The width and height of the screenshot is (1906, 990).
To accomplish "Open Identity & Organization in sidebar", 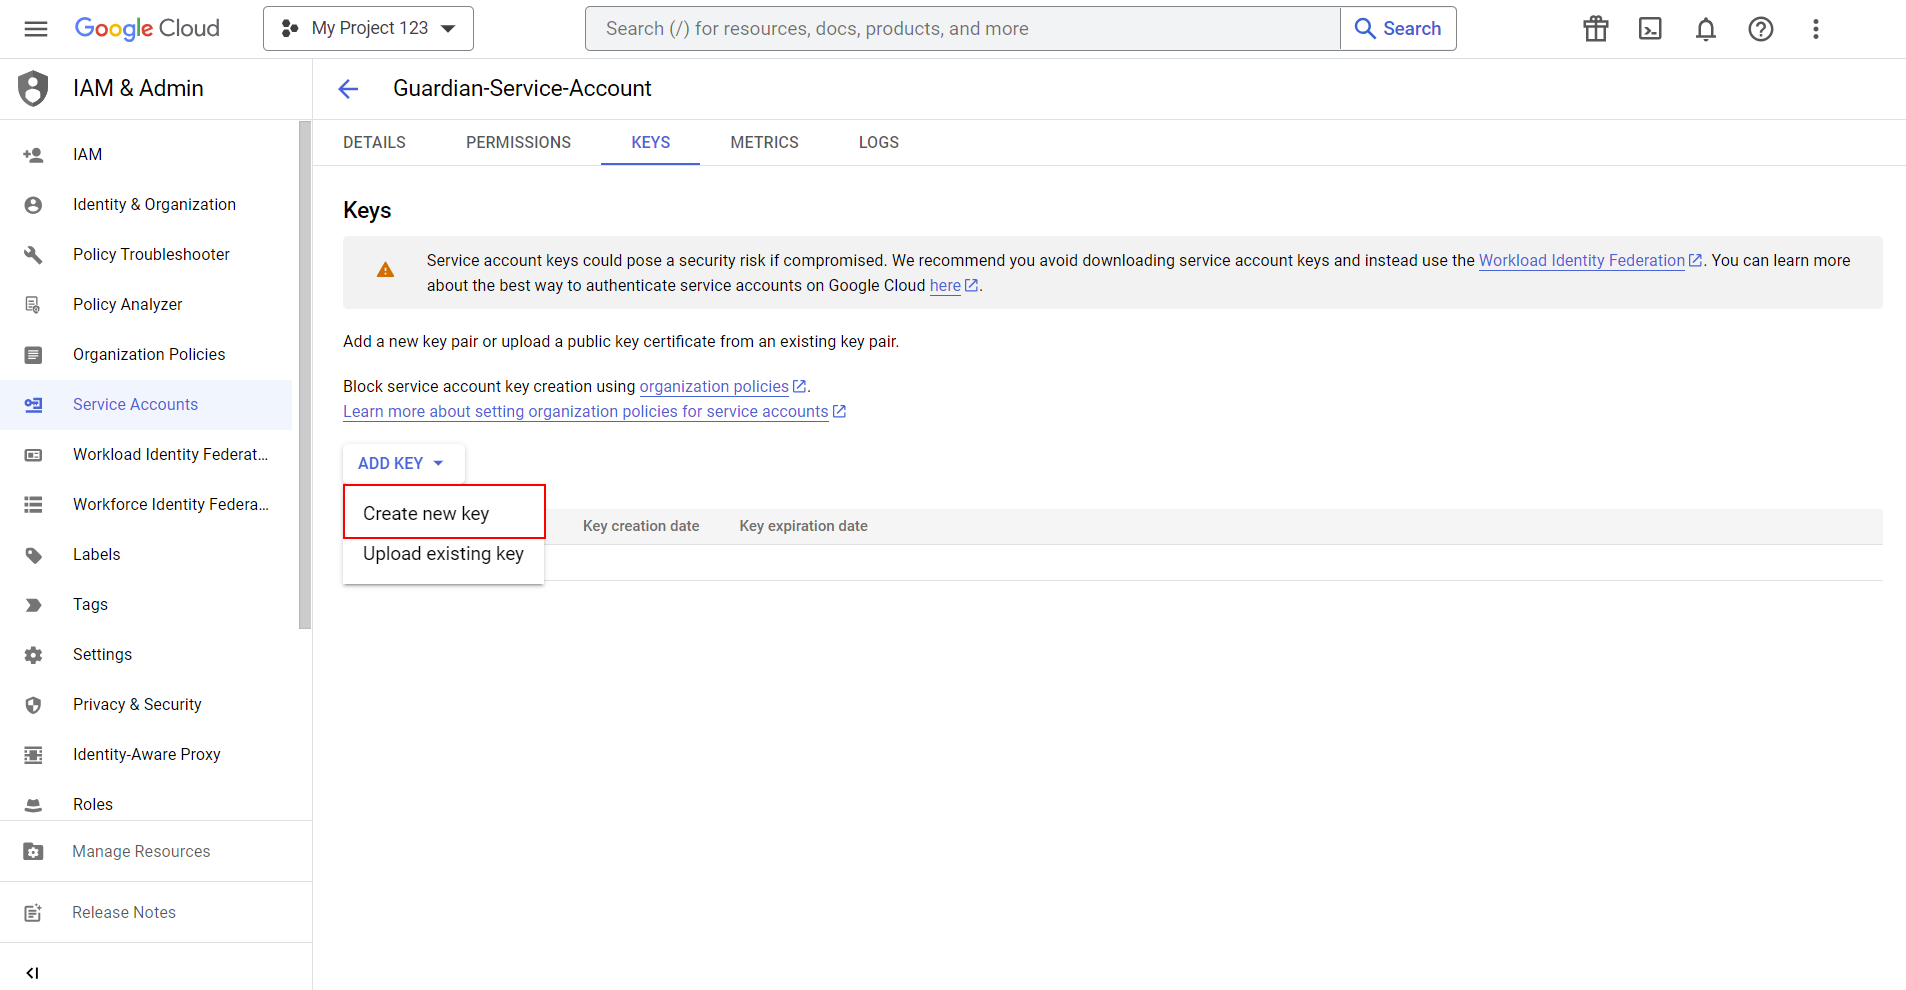I will point(146,205).
